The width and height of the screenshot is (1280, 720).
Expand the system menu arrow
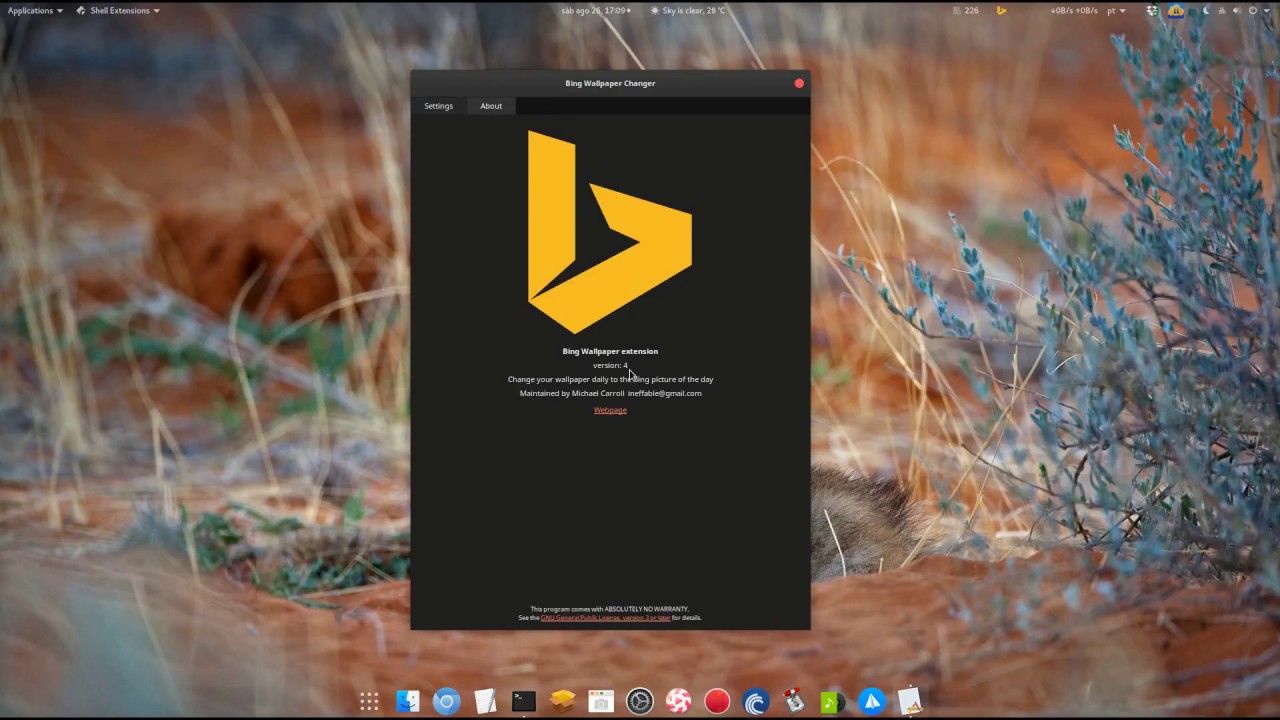click(x=1267, y=10)
